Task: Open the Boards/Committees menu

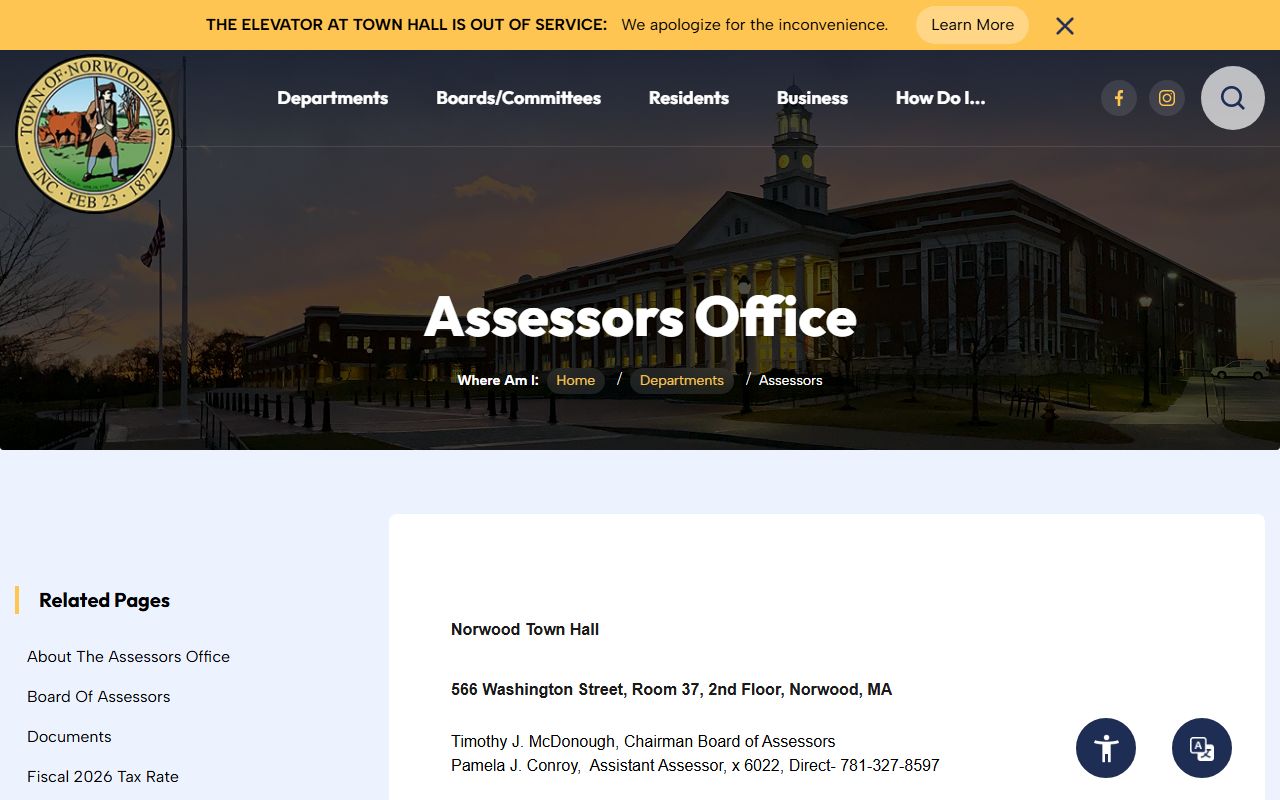Action: [518, 98]
